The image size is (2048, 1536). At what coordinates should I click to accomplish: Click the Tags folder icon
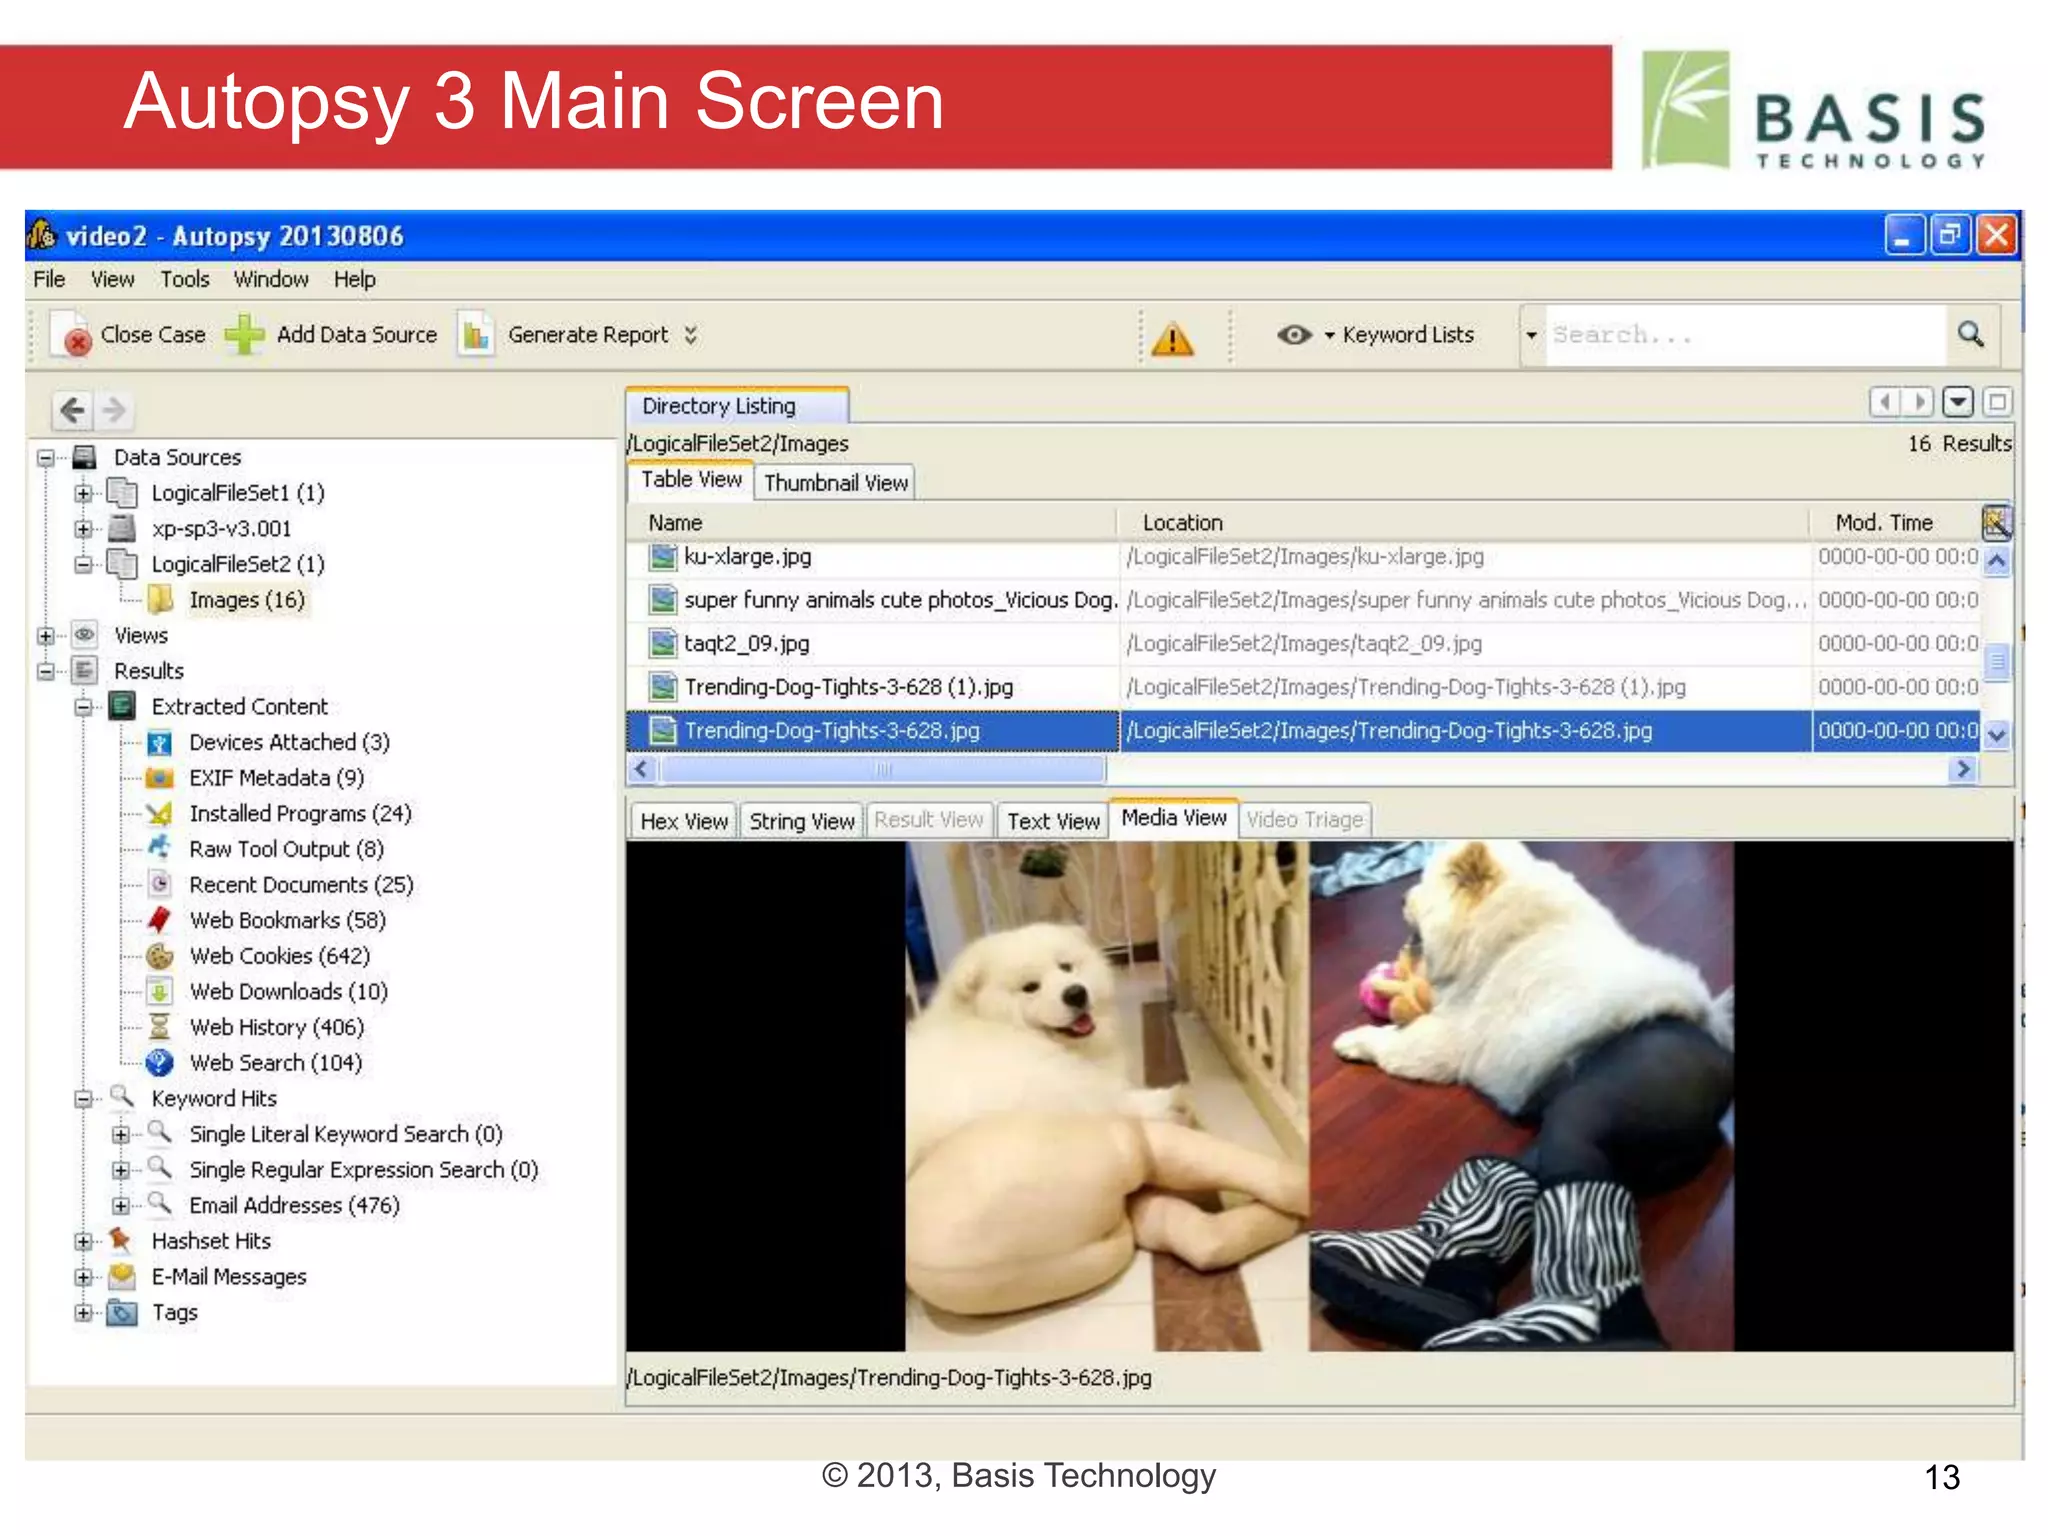click(x=122, y=1312)
